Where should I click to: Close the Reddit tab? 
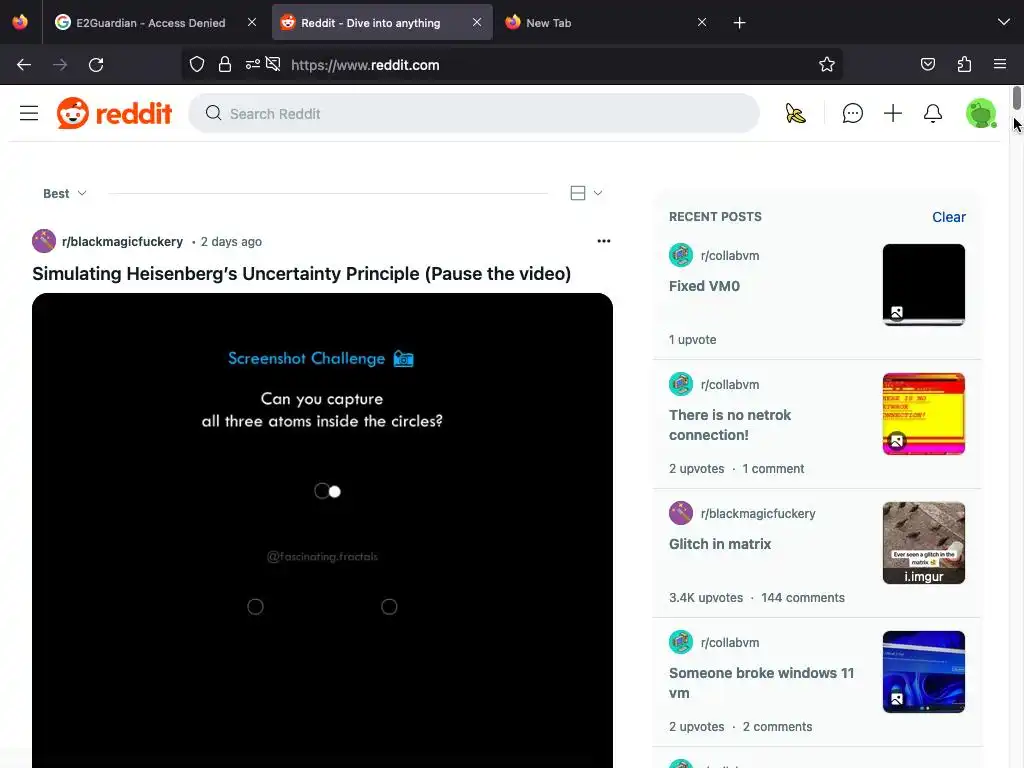[477, 22]
